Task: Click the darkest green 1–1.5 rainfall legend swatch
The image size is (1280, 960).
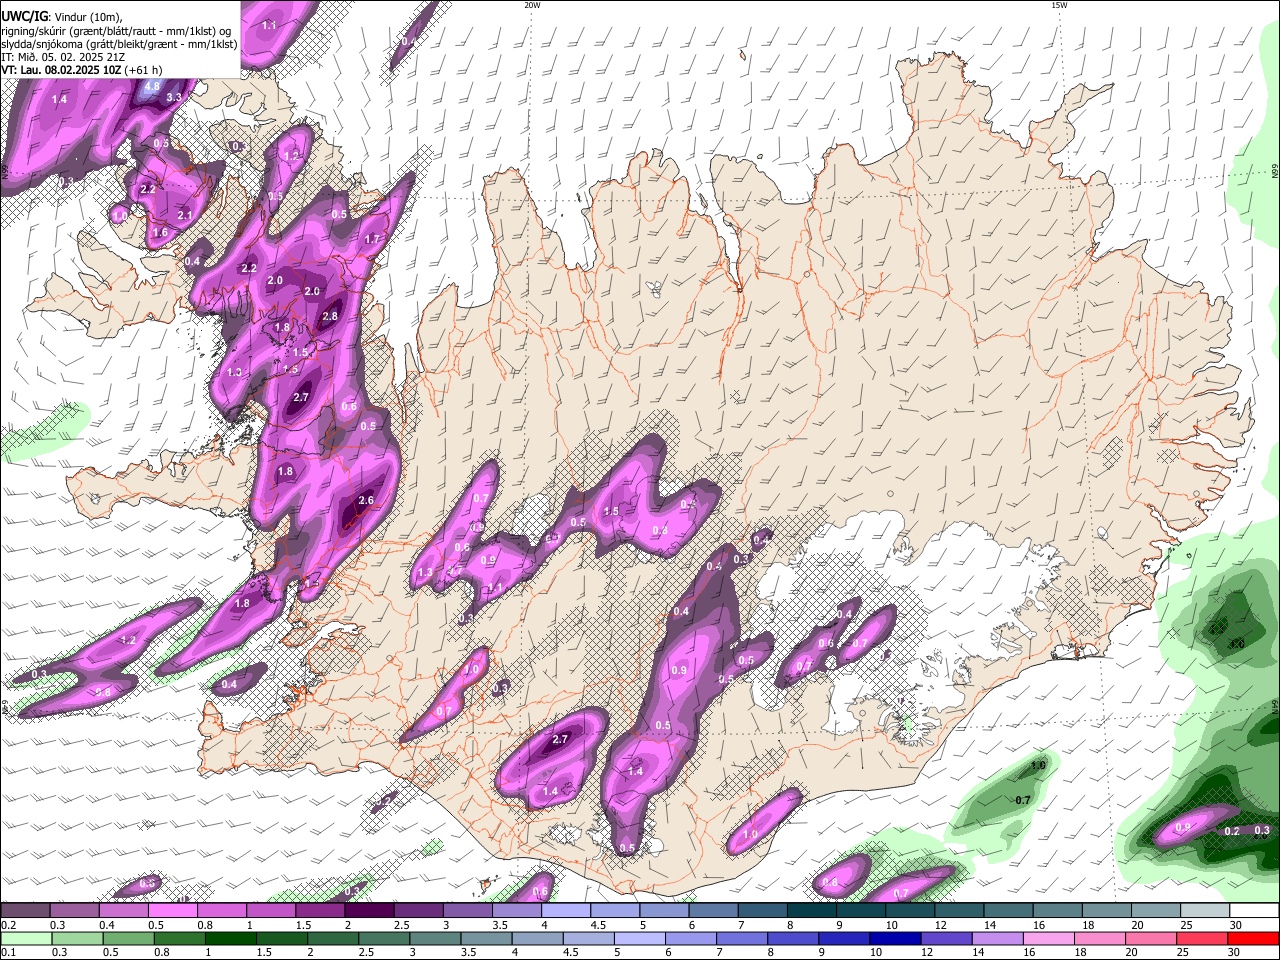Action: pos(233,939)
